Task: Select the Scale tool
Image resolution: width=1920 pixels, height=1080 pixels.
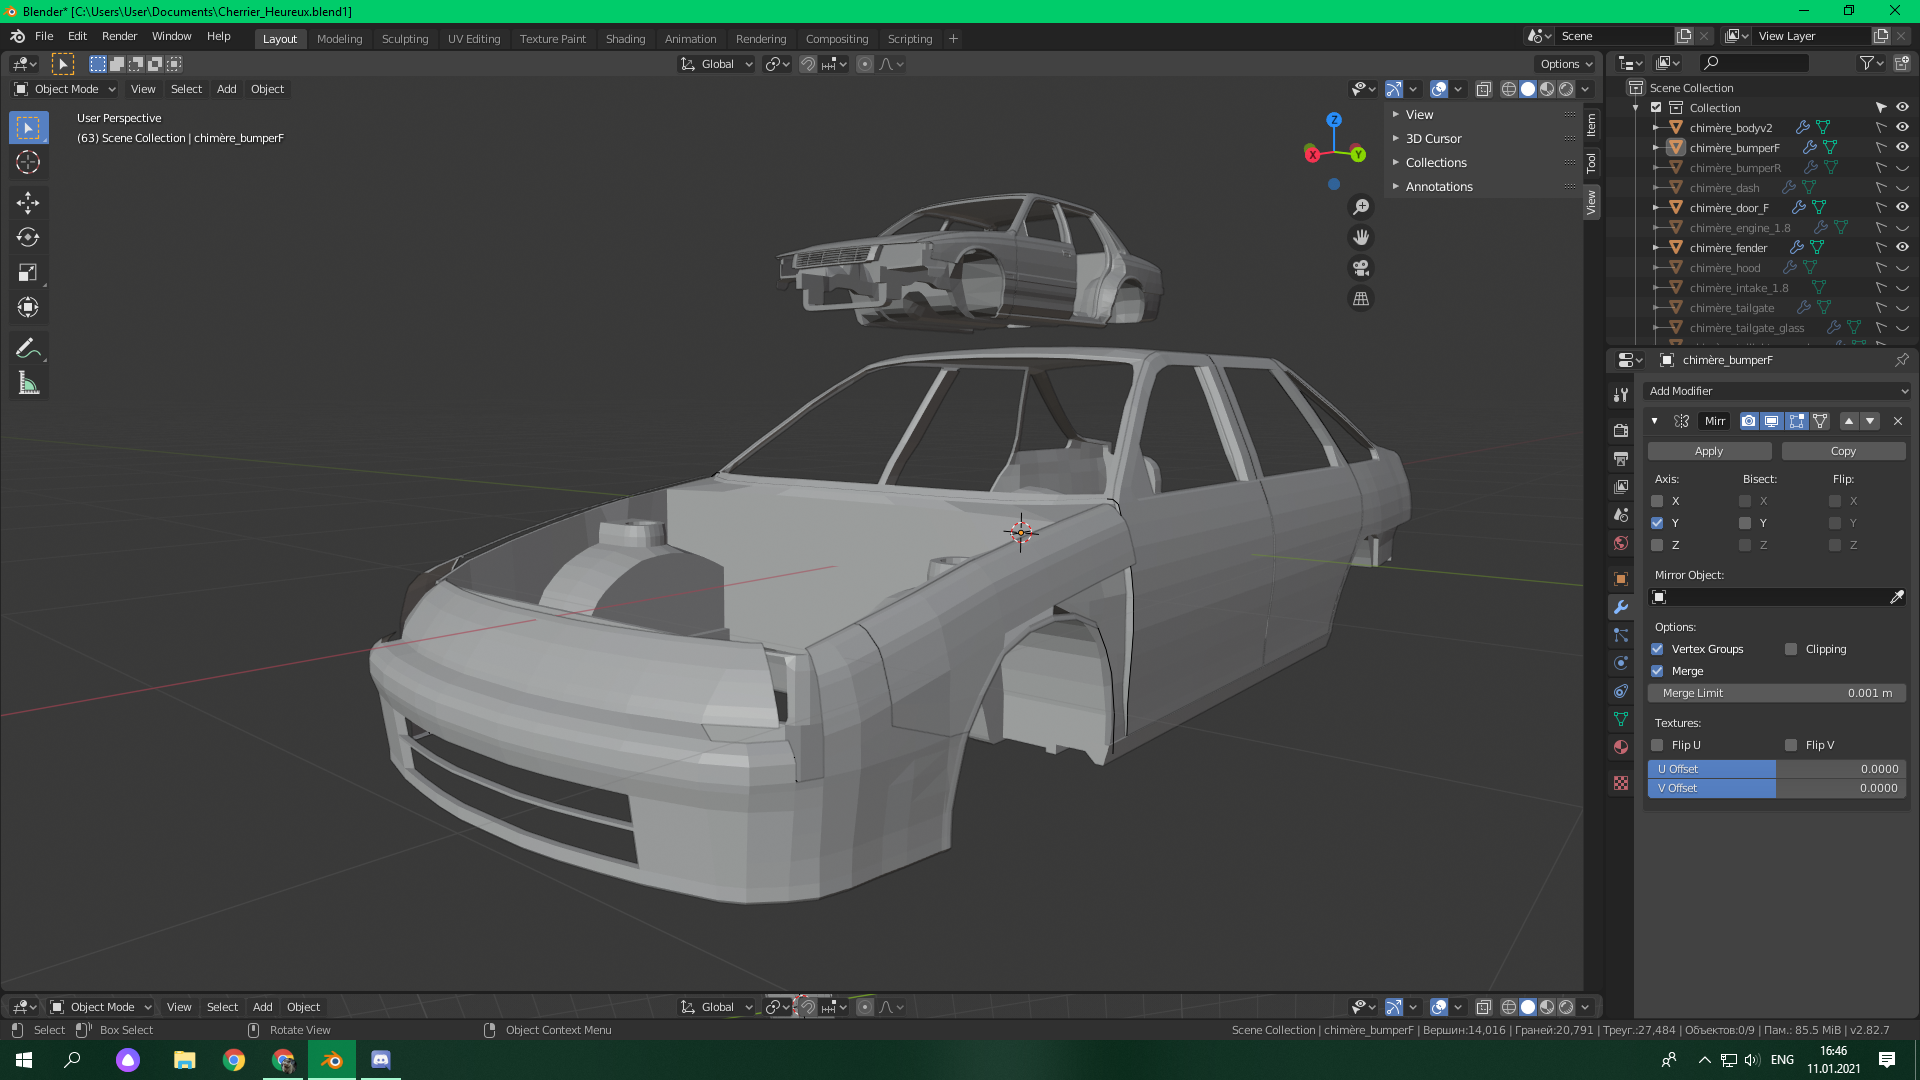Action: (28, 272)
